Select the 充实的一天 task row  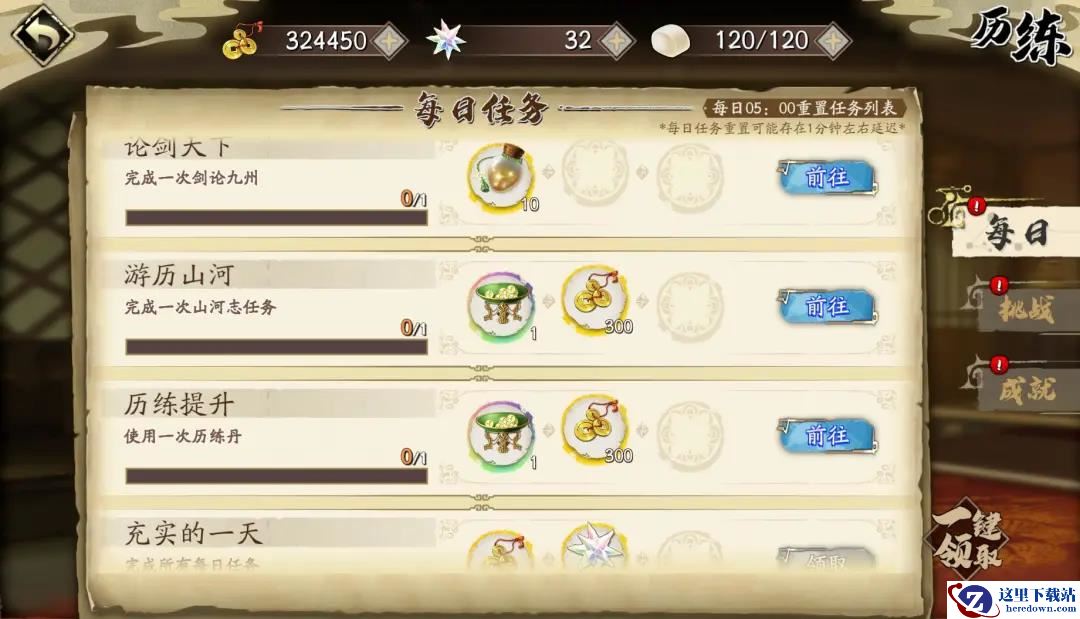501,545
